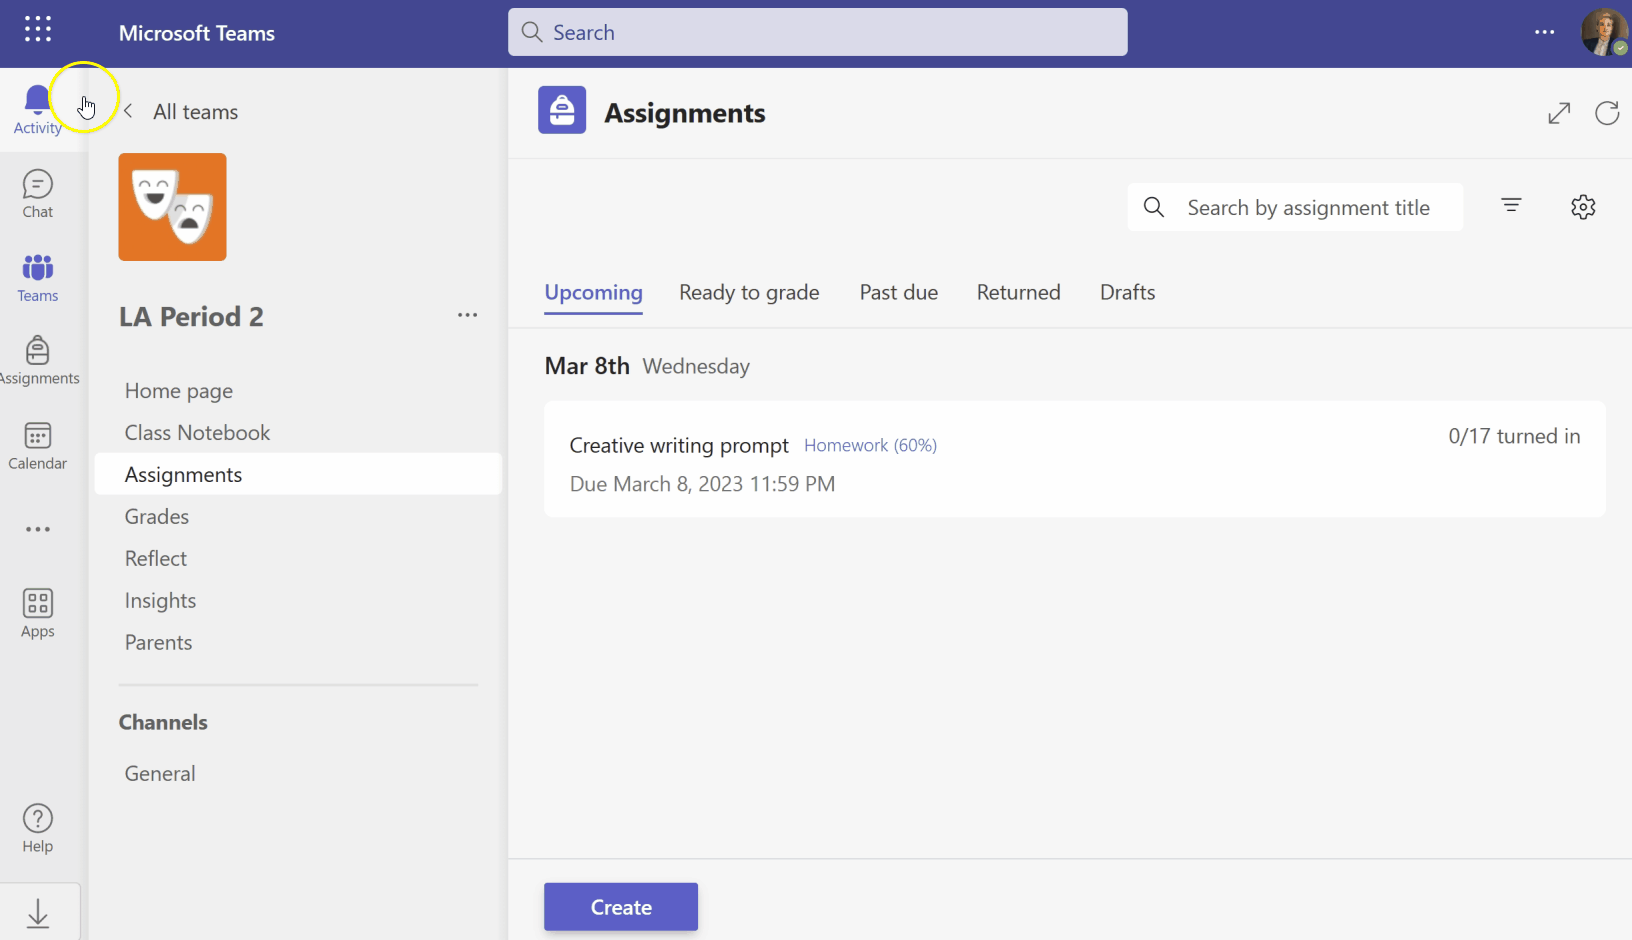This screenshot has height=940, width=1632.
Task: Open the top-right more options menu
Action: pyautogui.click(x=1544, y=33)
